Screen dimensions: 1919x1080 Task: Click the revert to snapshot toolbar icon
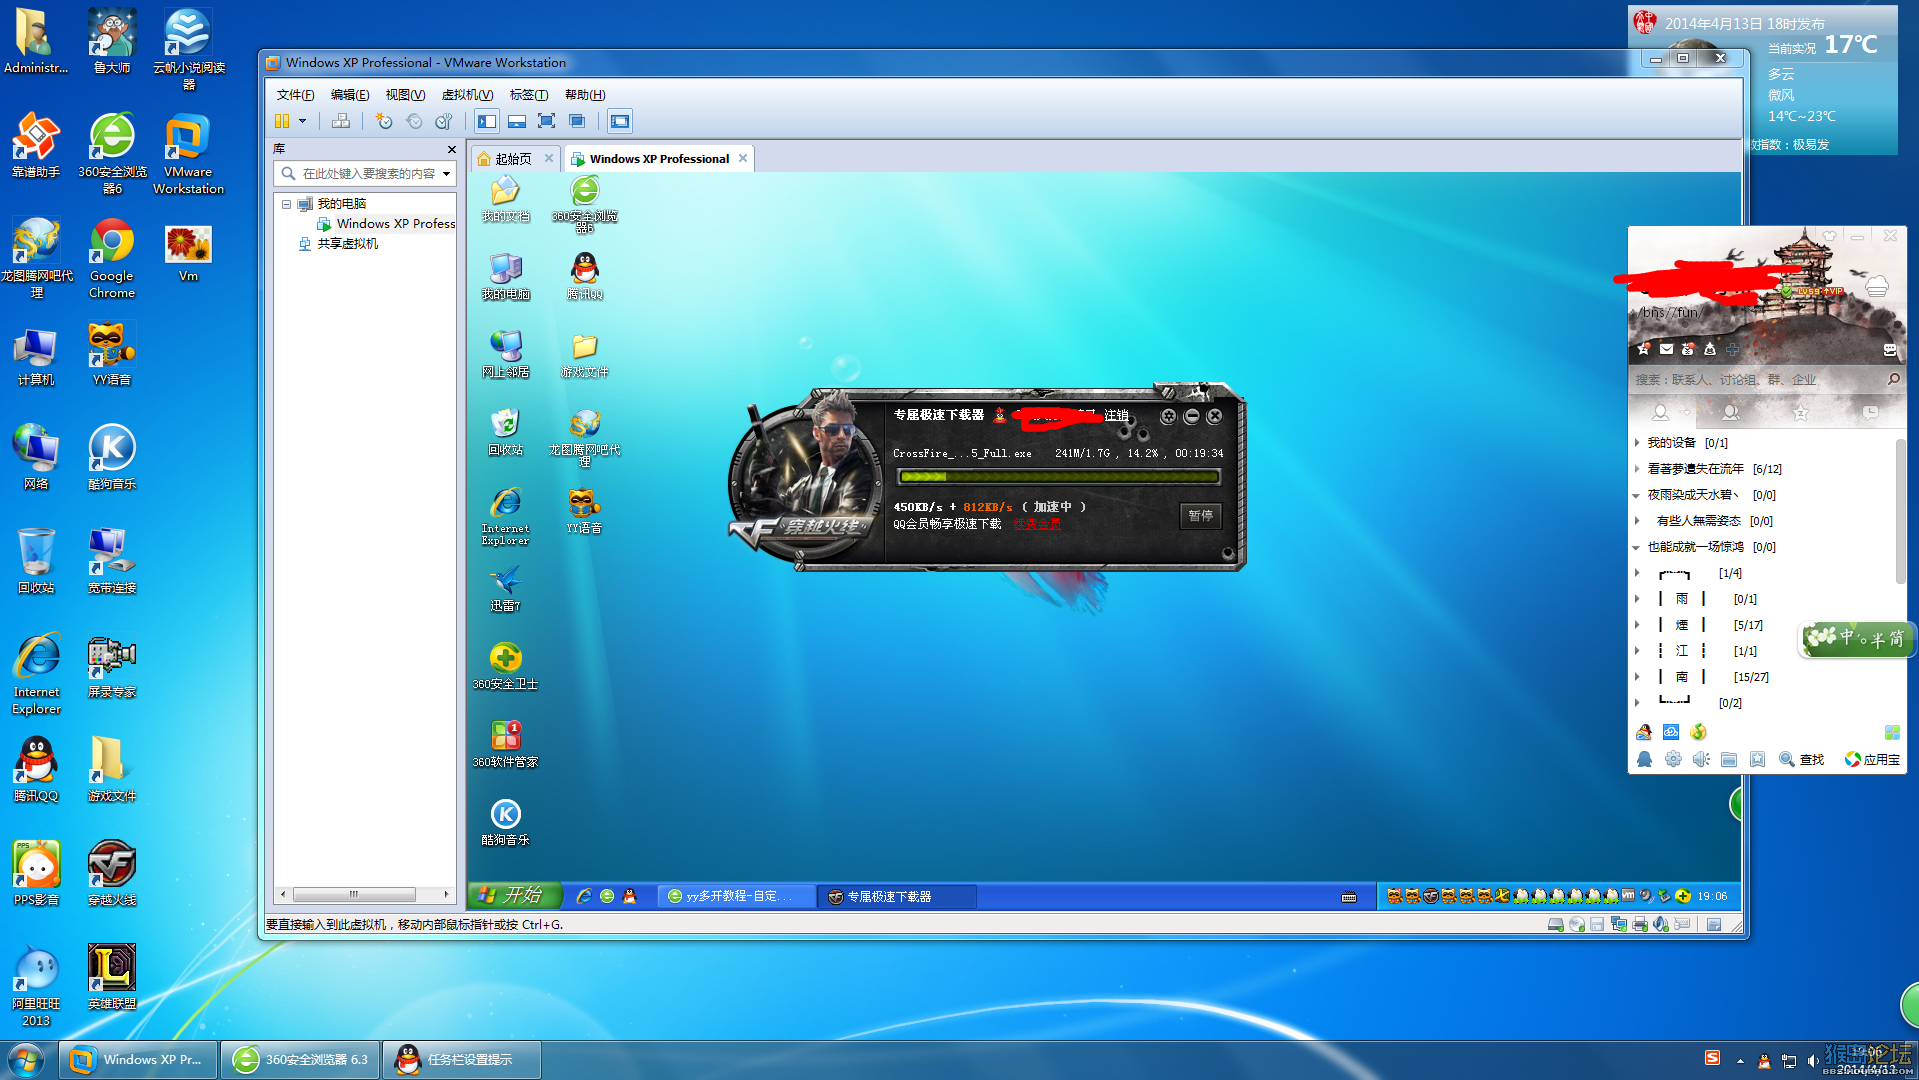(x=414, y=121)
